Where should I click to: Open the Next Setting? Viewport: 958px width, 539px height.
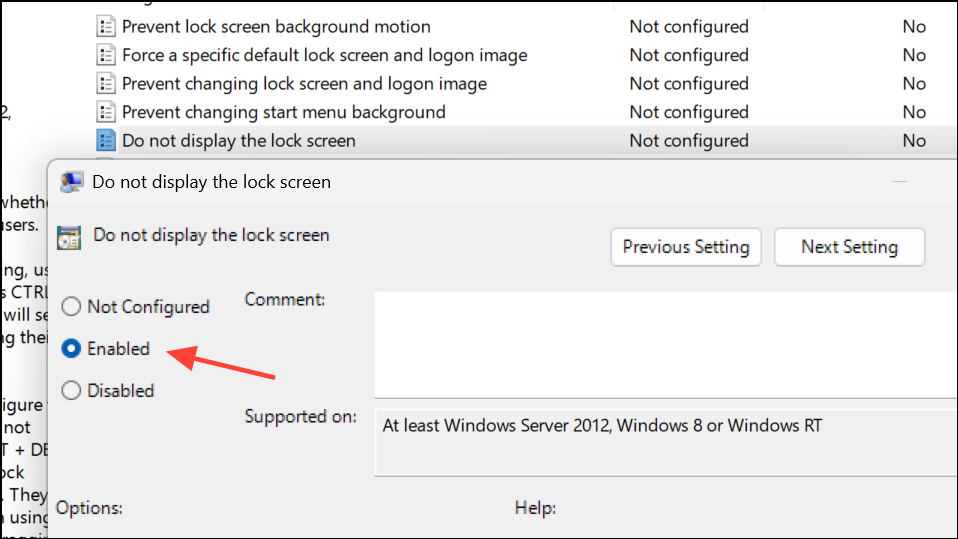tap(849, 247)
